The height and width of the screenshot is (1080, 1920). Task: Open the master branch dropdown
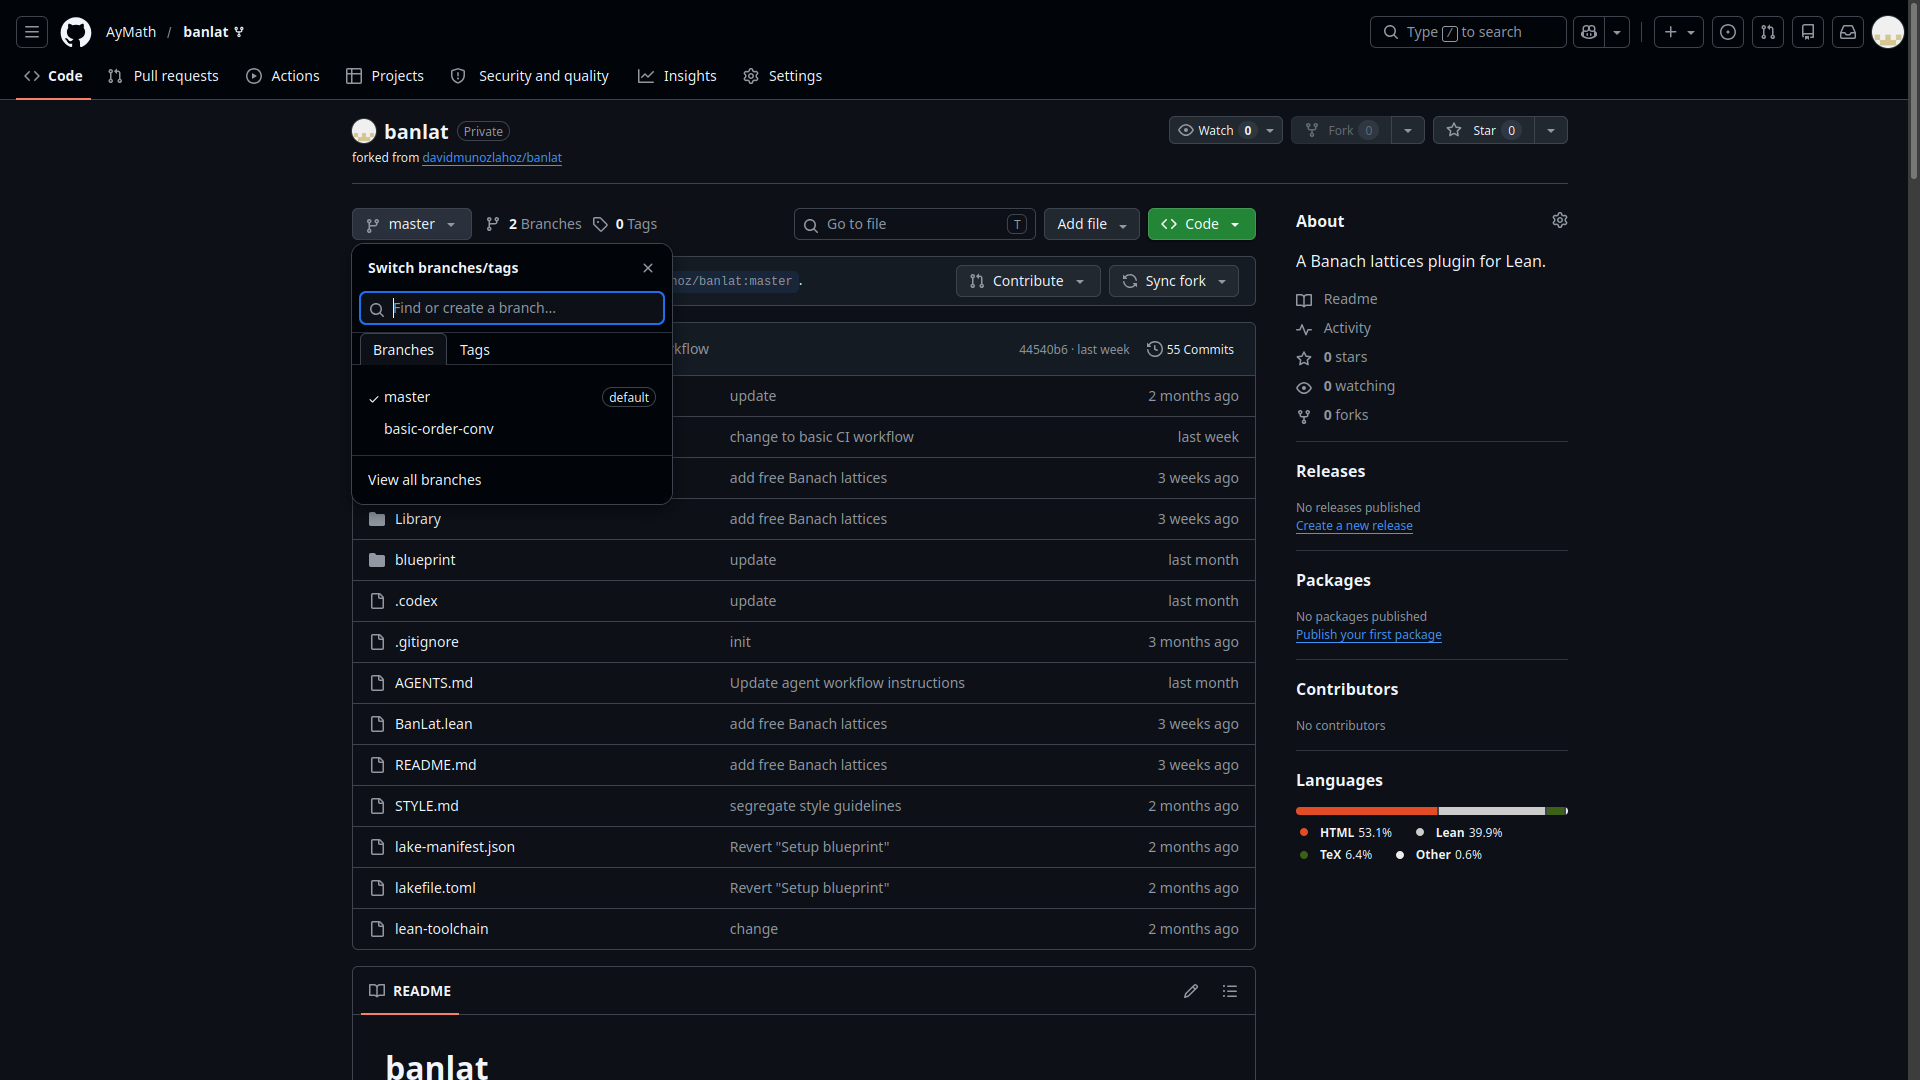click(x=411, y=224)
